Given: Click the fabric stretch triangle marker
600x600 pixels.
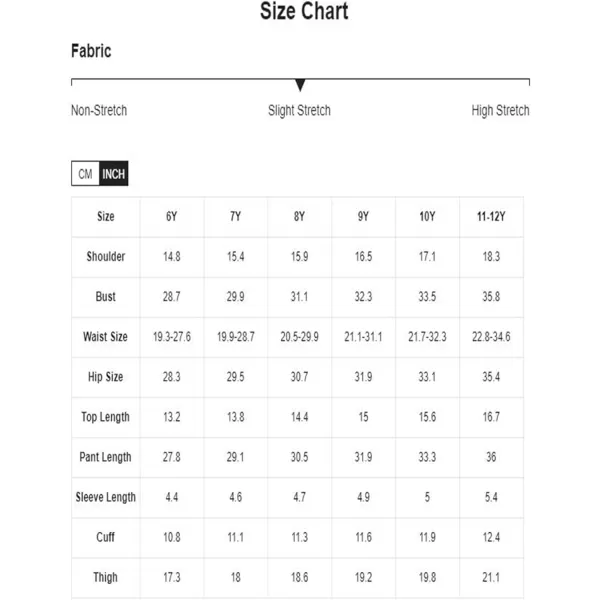Looking at the screenshot, I should pyautogui.click(x=300, y=86).
